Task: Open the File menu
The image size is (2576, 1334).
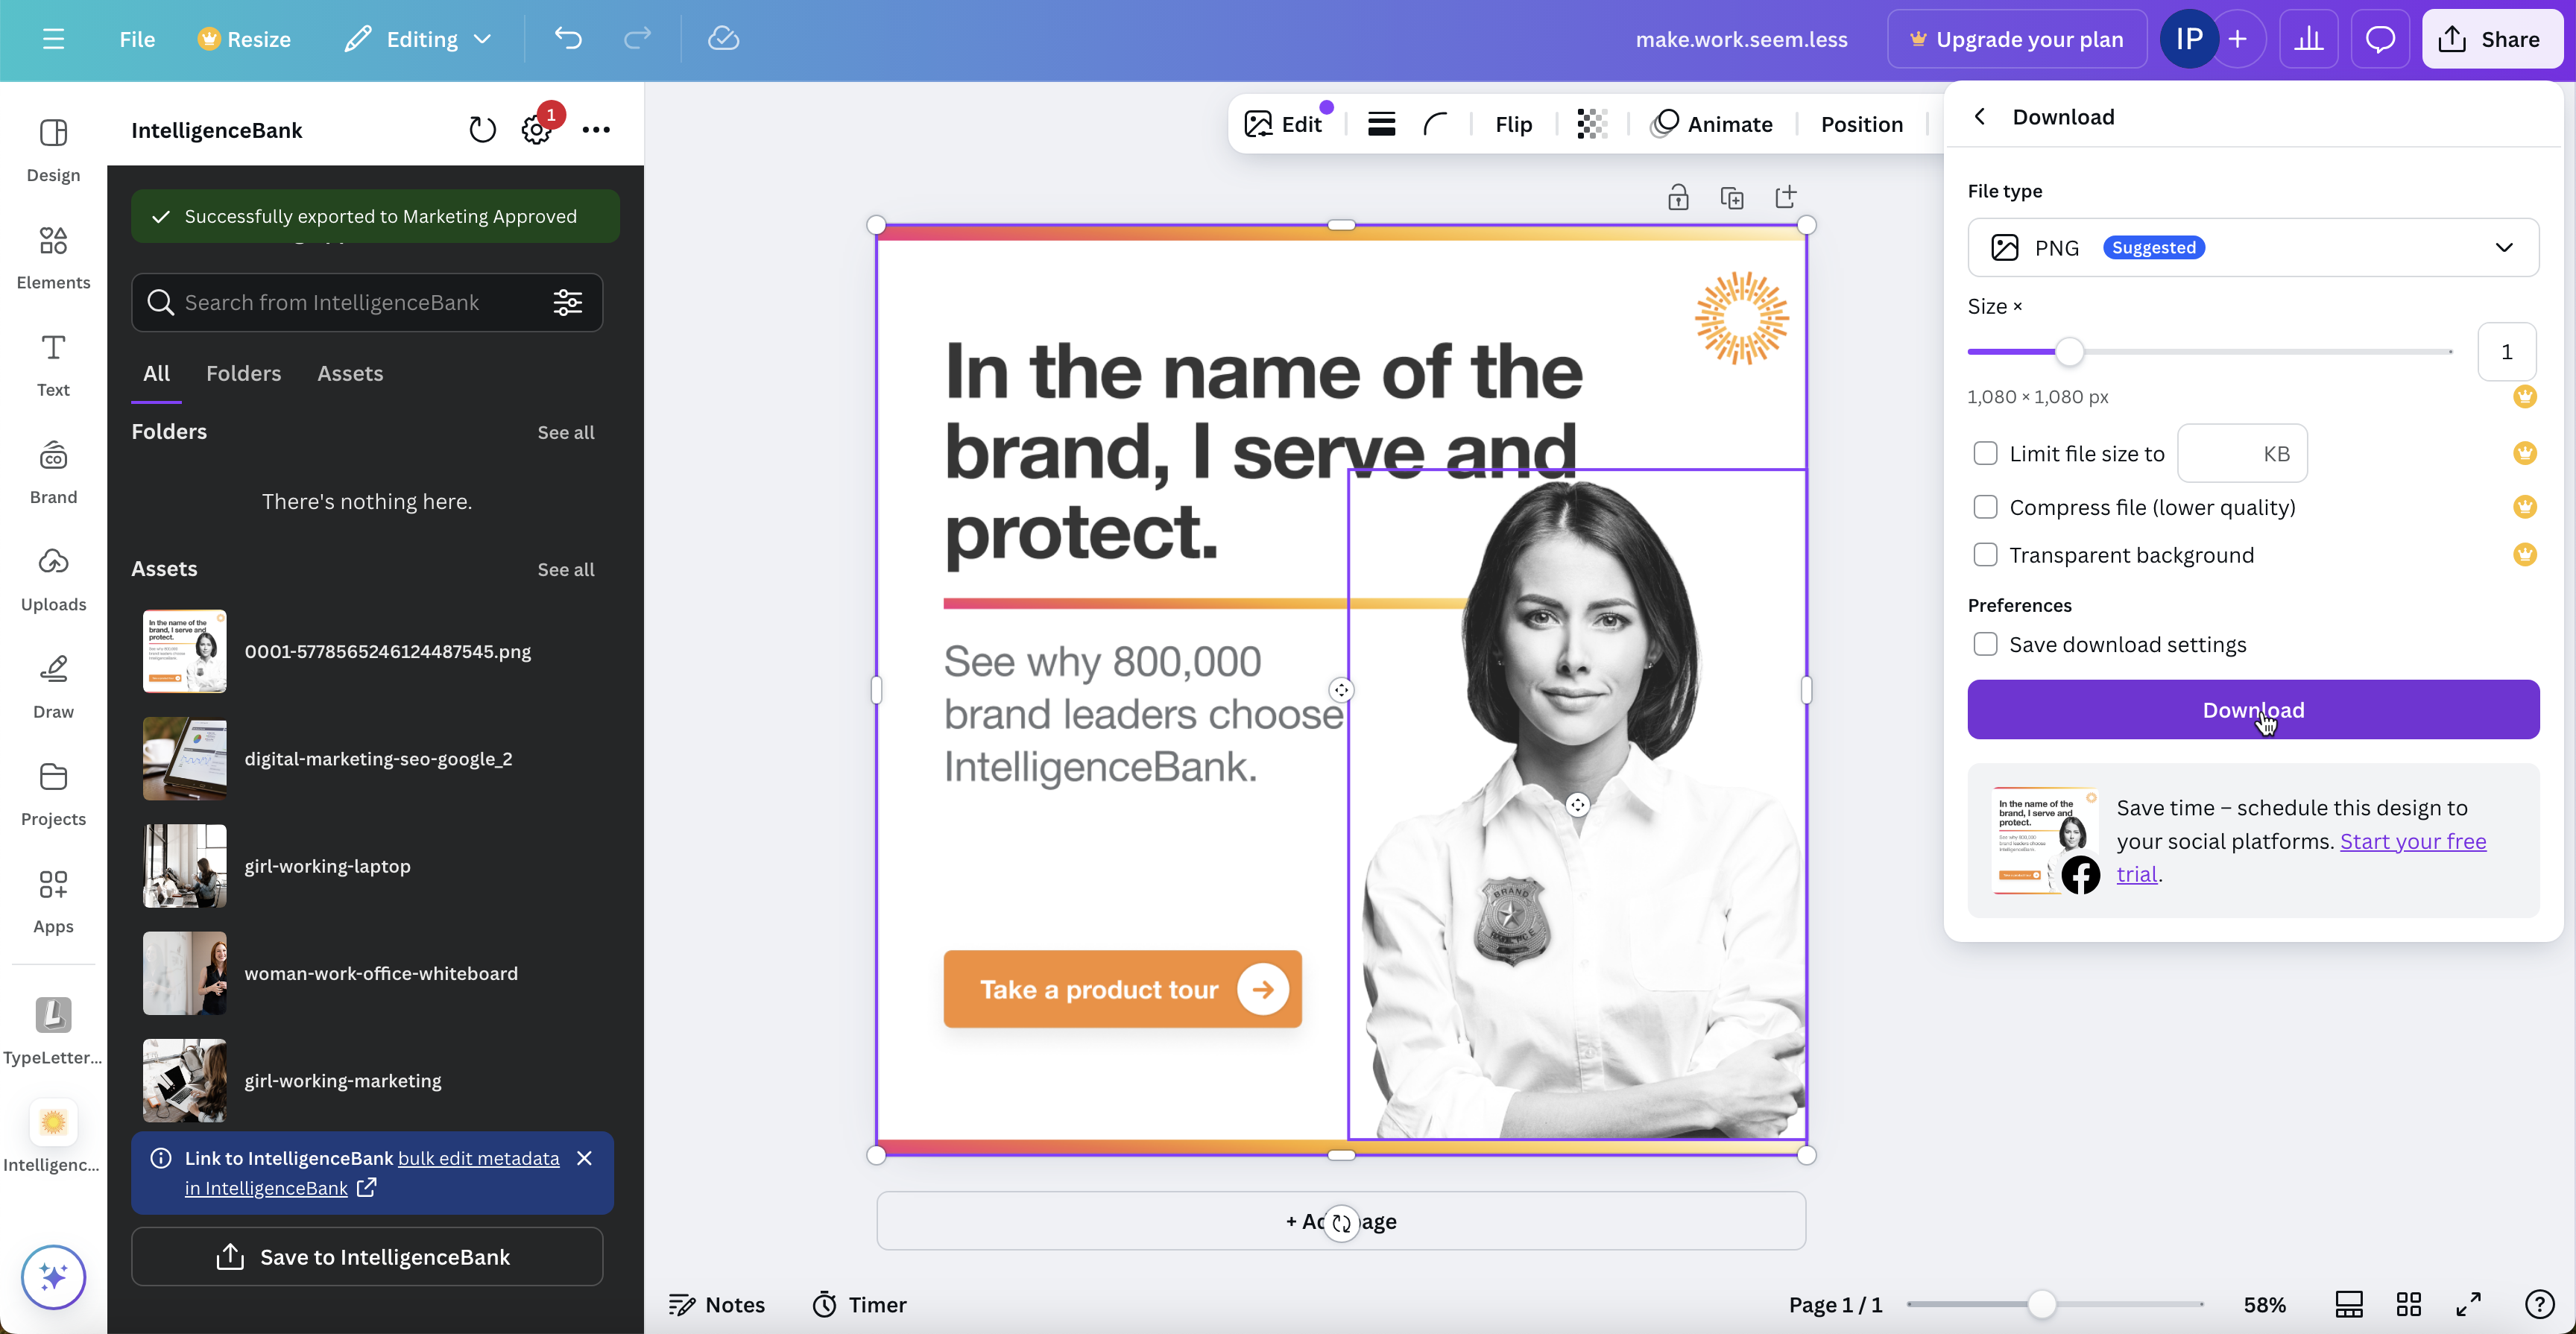Action: click(137, 39)
